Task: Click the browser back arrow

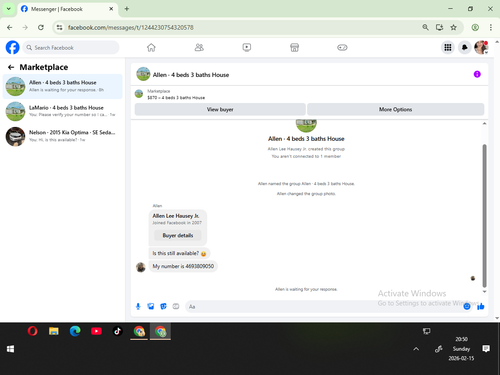Action: (10, 27)
